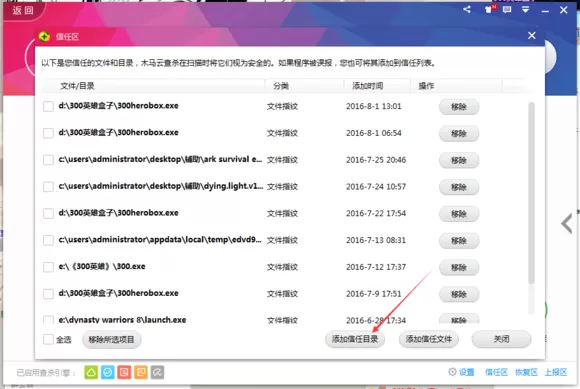The height and width of the screenshot is (389, 580).
Task: Open the 信任区 link in bottom bar
Action: tap(496, 372)
